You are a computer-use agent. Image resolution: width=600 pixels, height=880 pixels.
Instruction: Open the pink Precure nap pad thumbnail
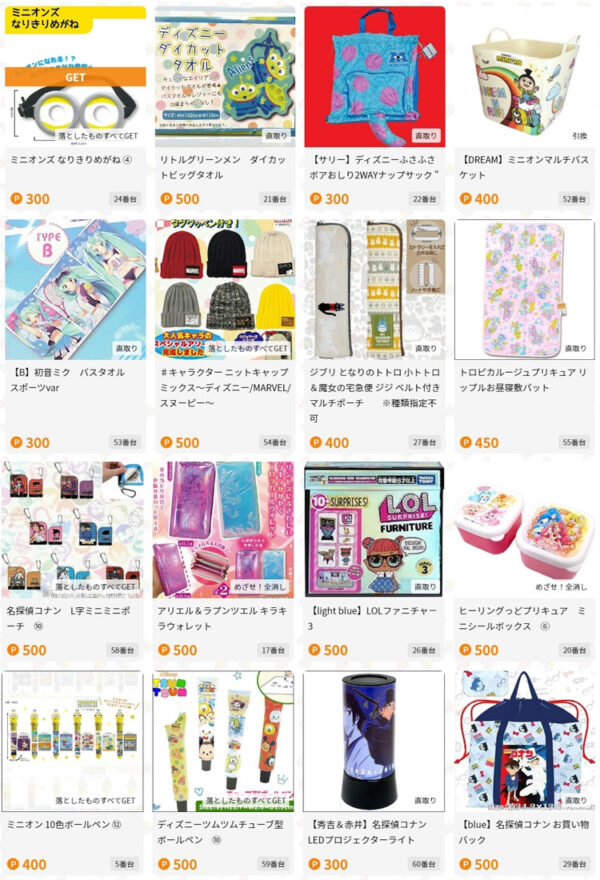tap(524, 289)
